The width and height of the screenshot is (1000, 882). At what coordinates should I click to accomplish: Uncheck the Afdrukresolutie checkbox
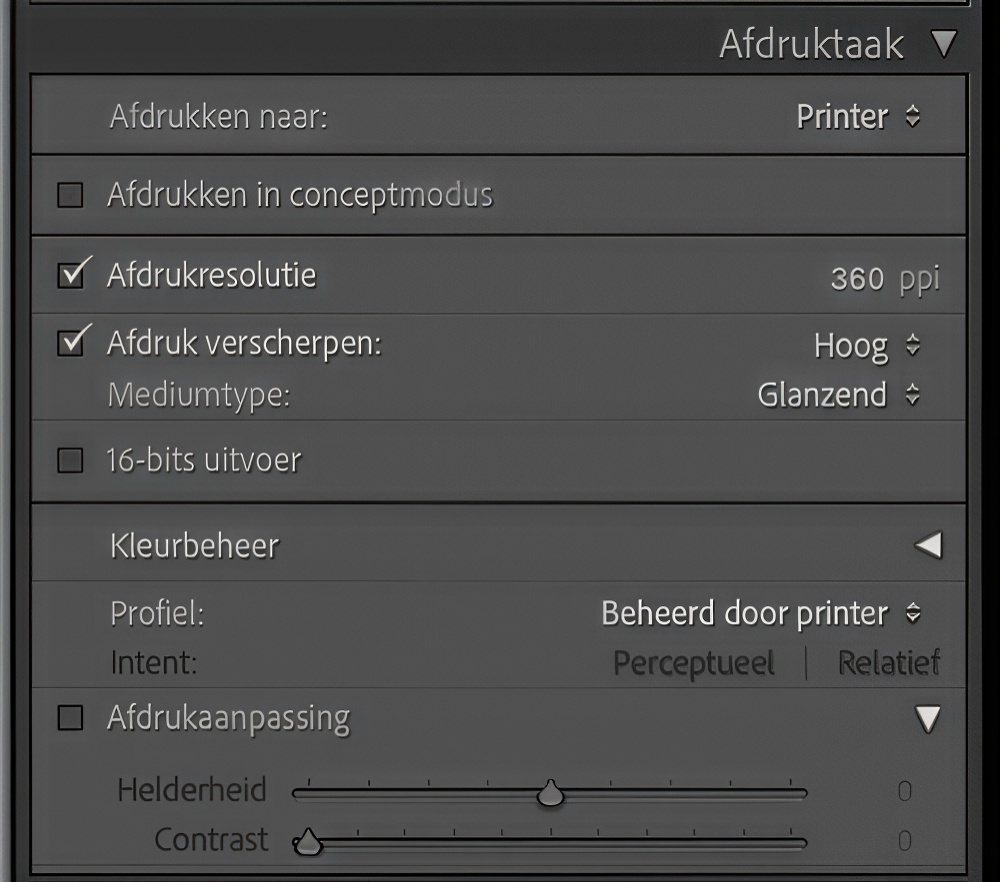(71, 275)
